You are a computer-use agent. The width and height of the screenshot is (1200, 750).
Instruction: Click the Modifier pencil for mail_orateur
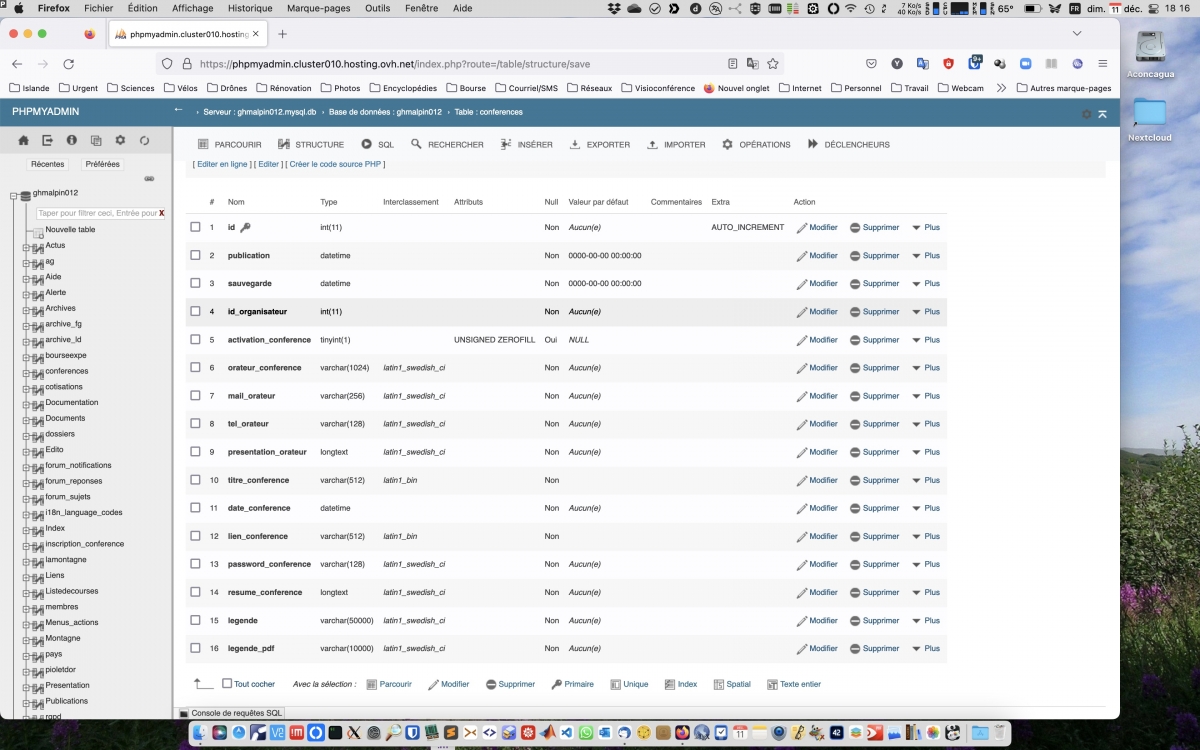pos(801,396)
